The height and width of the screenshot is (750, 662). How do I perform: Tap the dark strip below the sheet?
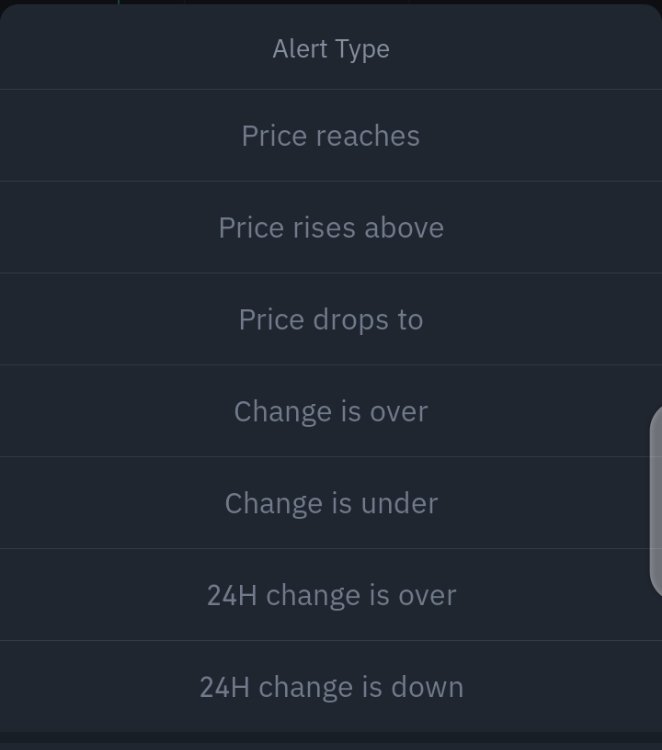(331, 742)
